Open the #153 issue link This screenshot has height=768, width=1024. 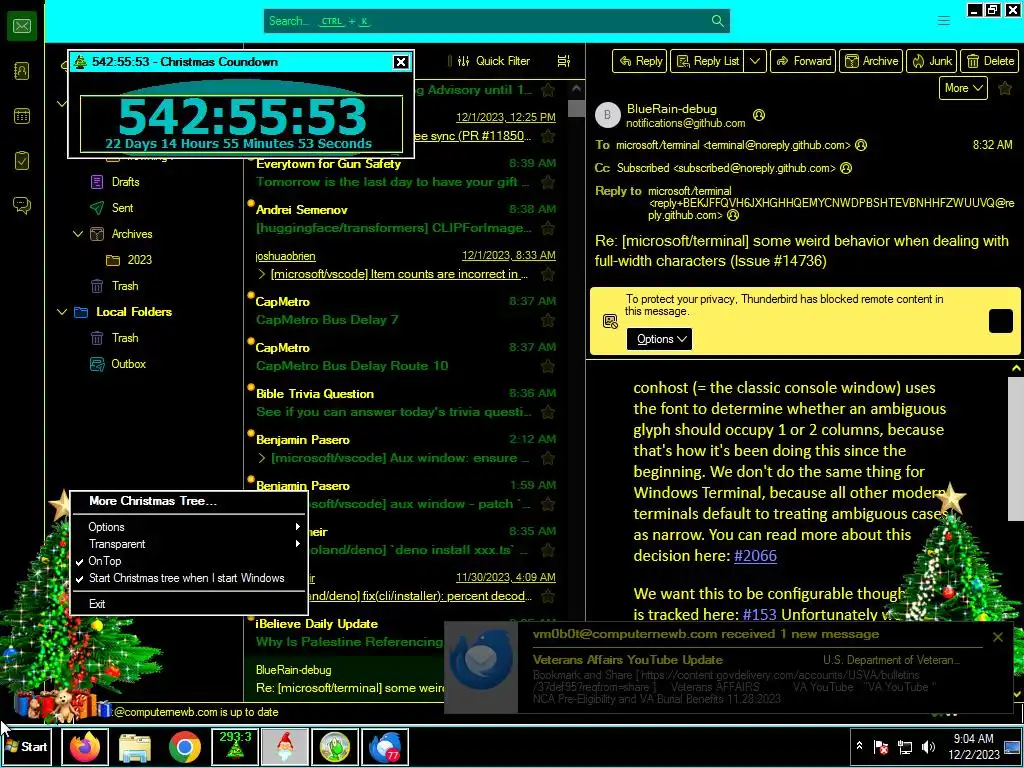click(x=760, y=615)
